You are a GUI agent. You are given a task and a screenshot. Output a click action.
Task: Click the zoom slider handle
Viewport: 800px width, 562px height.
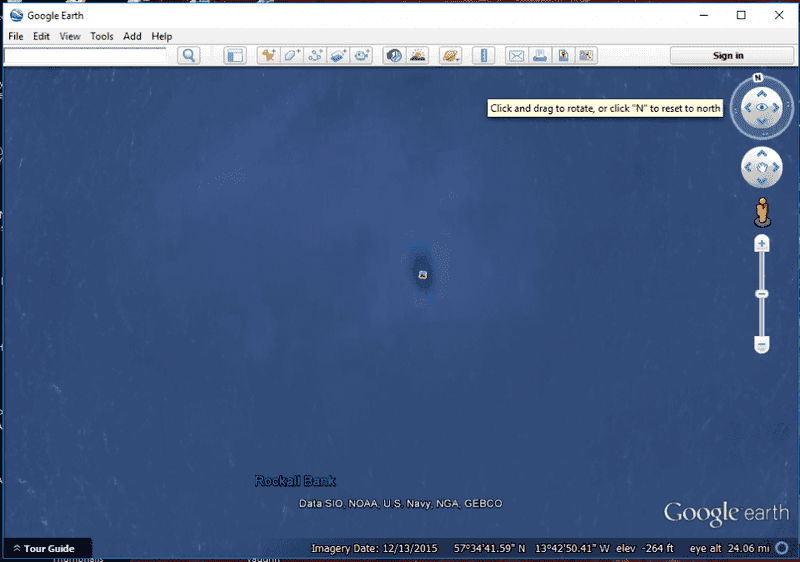(x=762, y=294)
